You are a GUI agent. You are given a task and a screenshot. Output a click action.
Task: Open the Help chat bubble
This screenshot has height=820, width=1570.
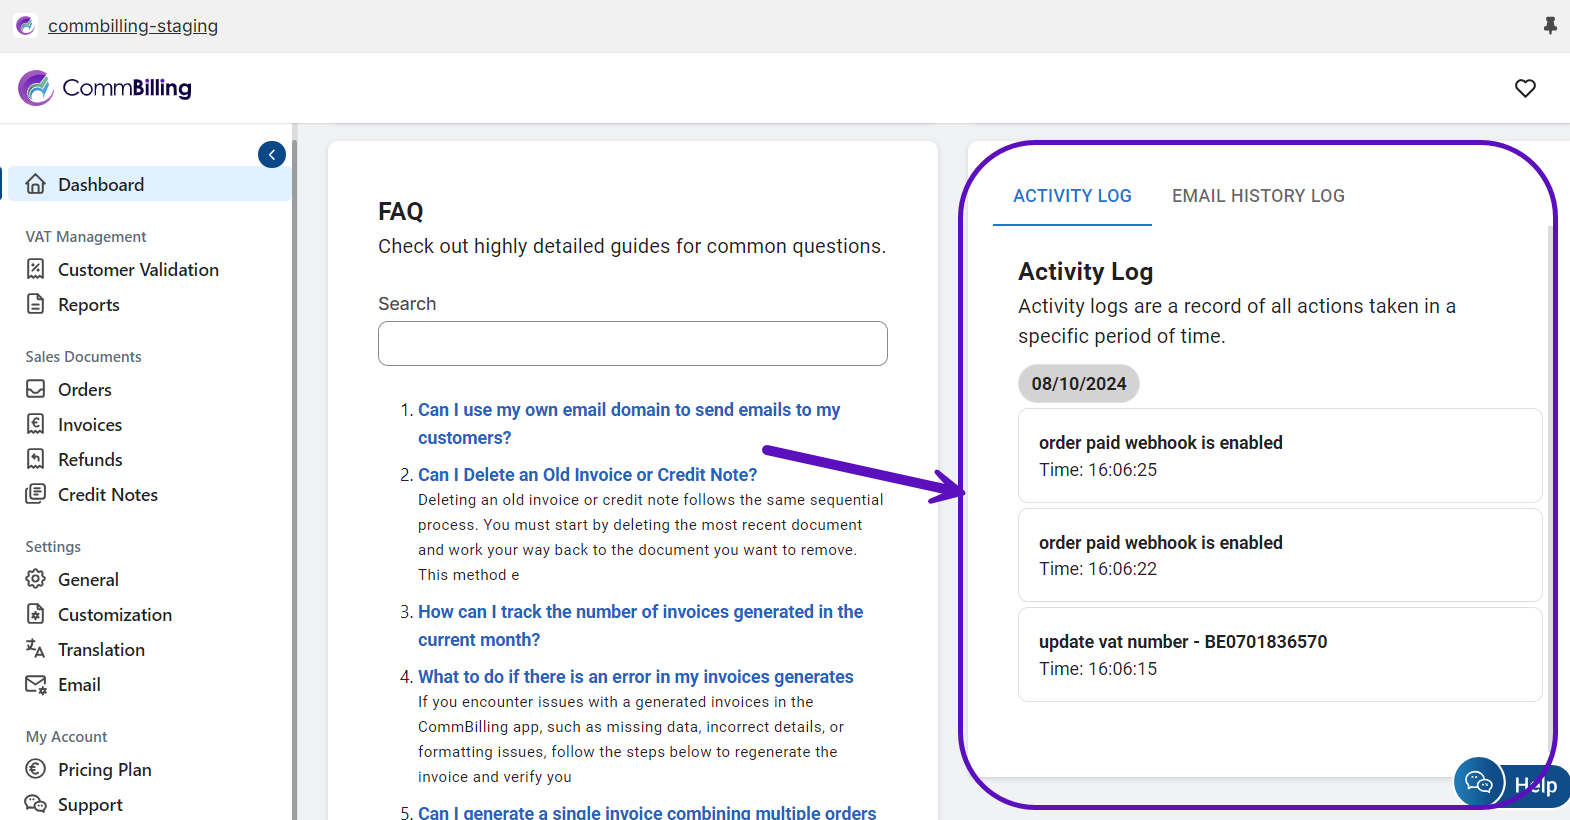(x=1479, y=782)
